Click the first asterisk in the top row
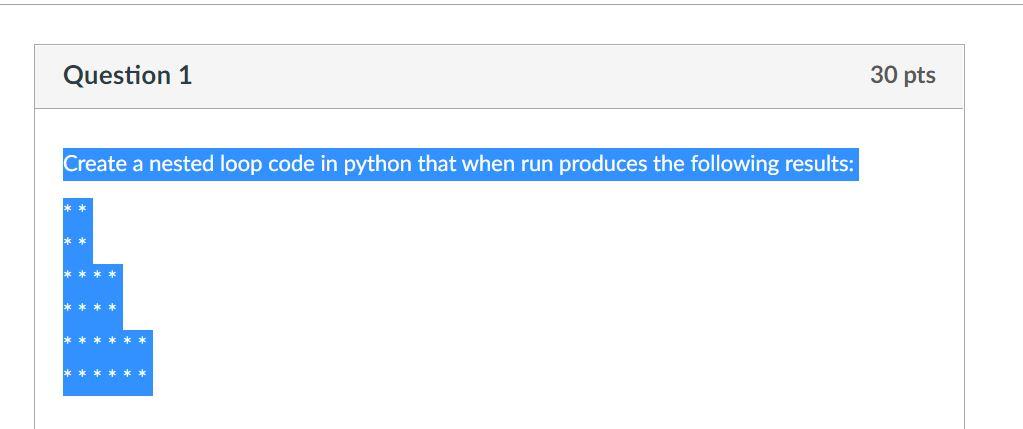This screenshot has height=429, width=1023. (x=67, y=209)
